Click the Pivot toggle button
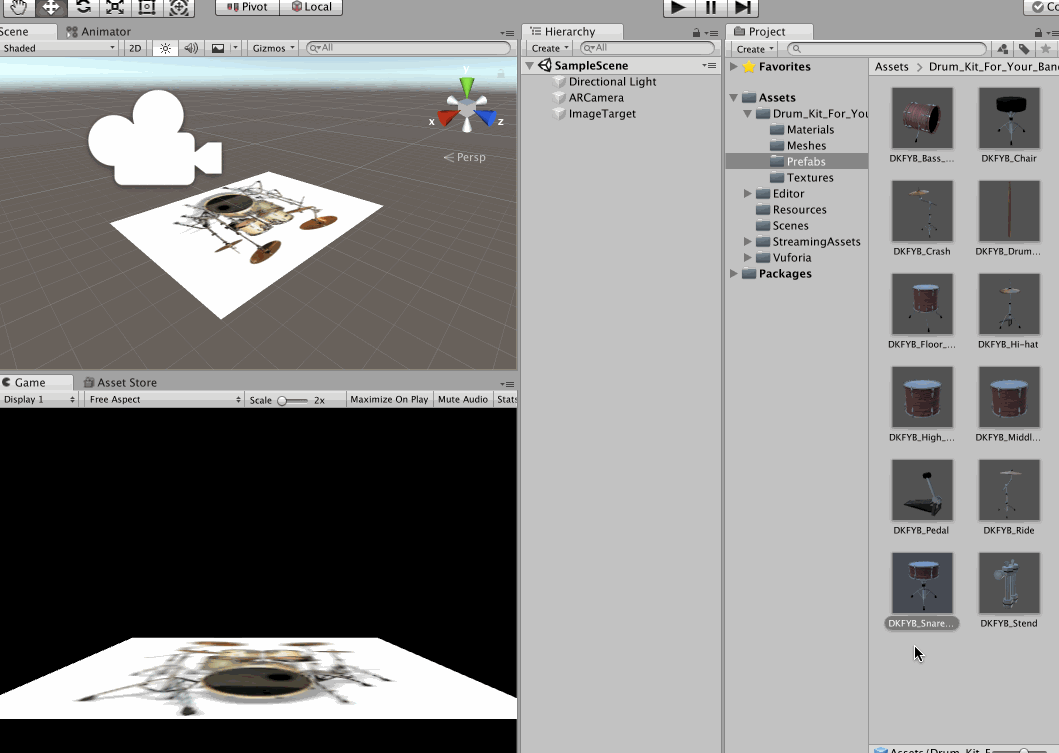1059x753 pixels. 246,7
